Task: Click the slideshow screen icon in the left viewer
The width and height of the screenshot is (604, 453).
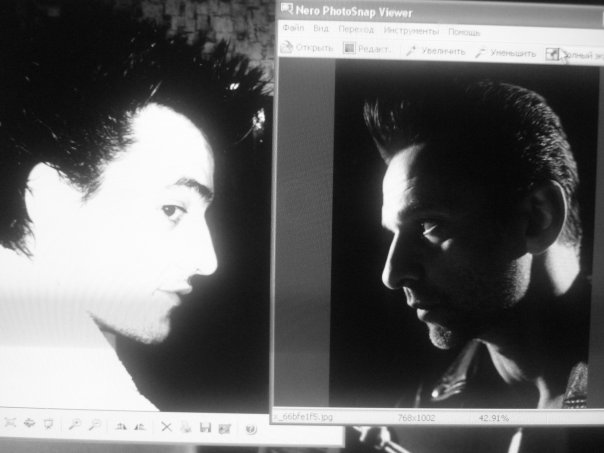Action: [x=48, y=424]
